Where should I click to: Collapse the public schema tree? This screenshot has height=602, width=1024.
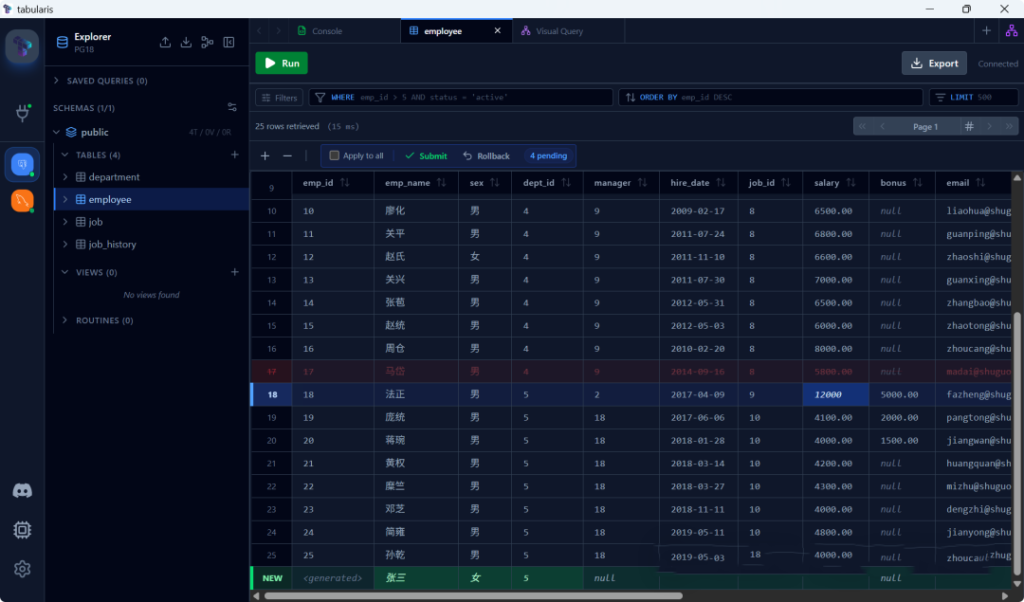click(57, 132)
